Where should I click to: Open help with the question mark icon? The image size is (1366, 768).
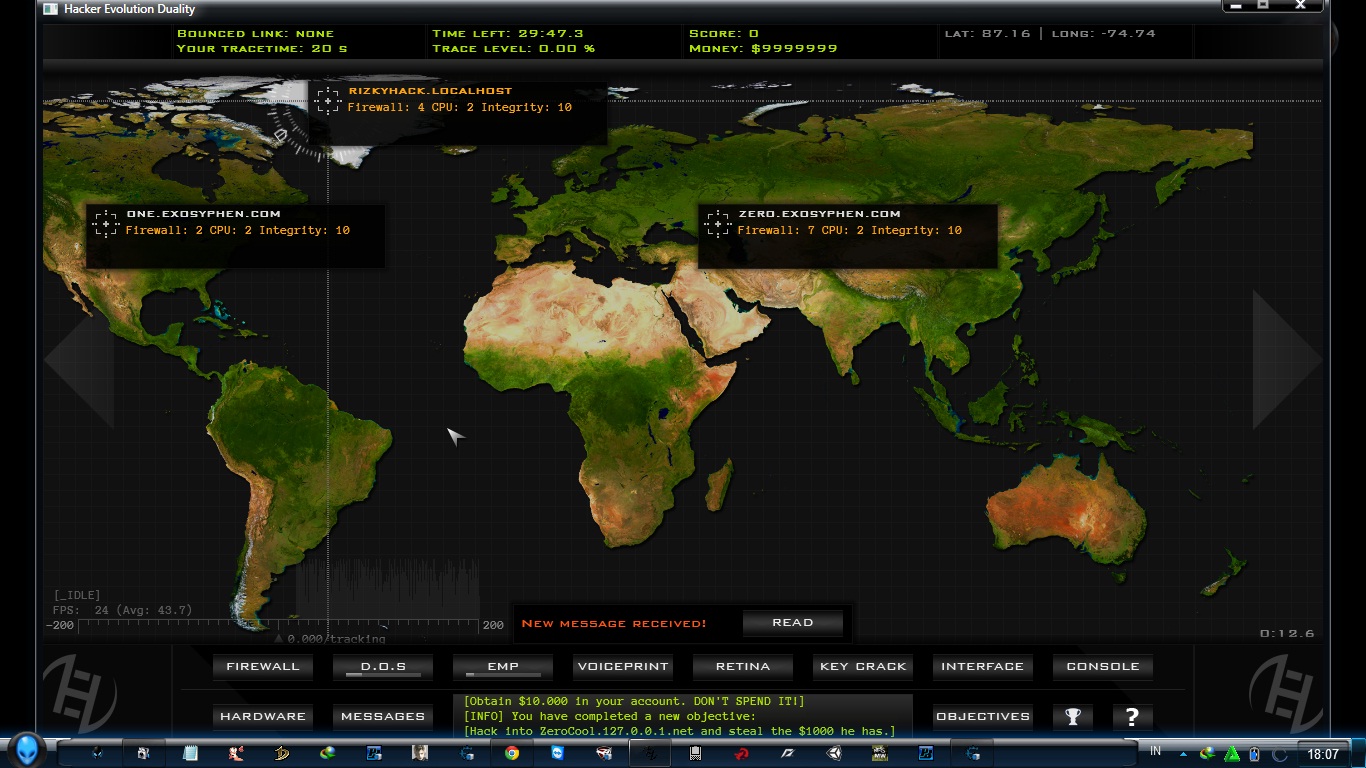(1132, 716)
